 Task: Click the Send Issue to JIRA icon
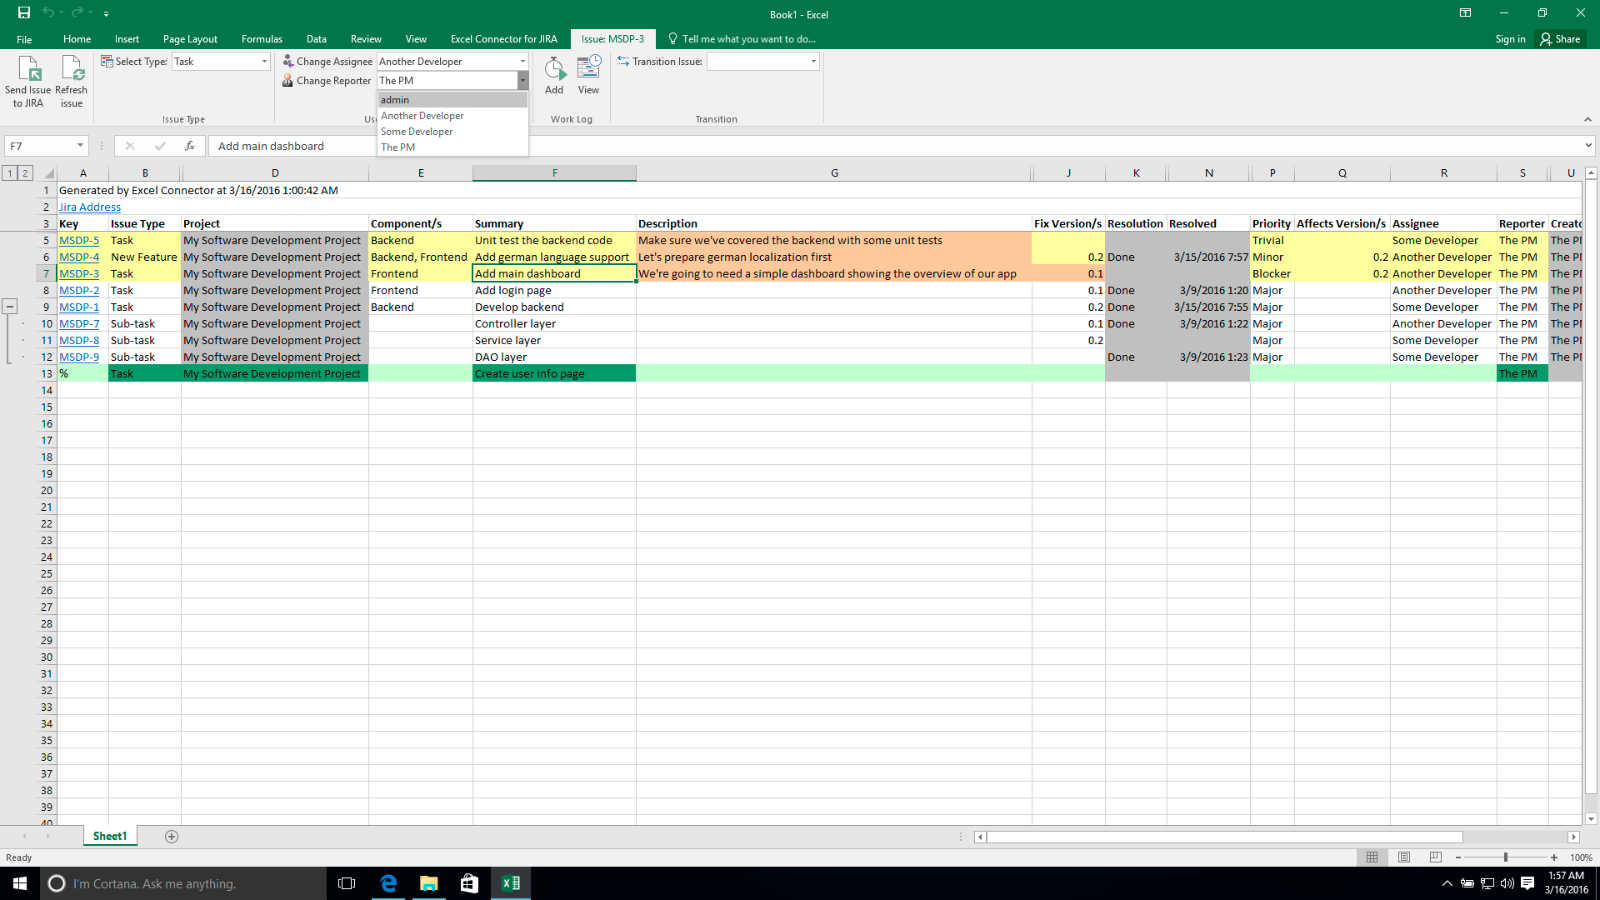coord(28,70)
